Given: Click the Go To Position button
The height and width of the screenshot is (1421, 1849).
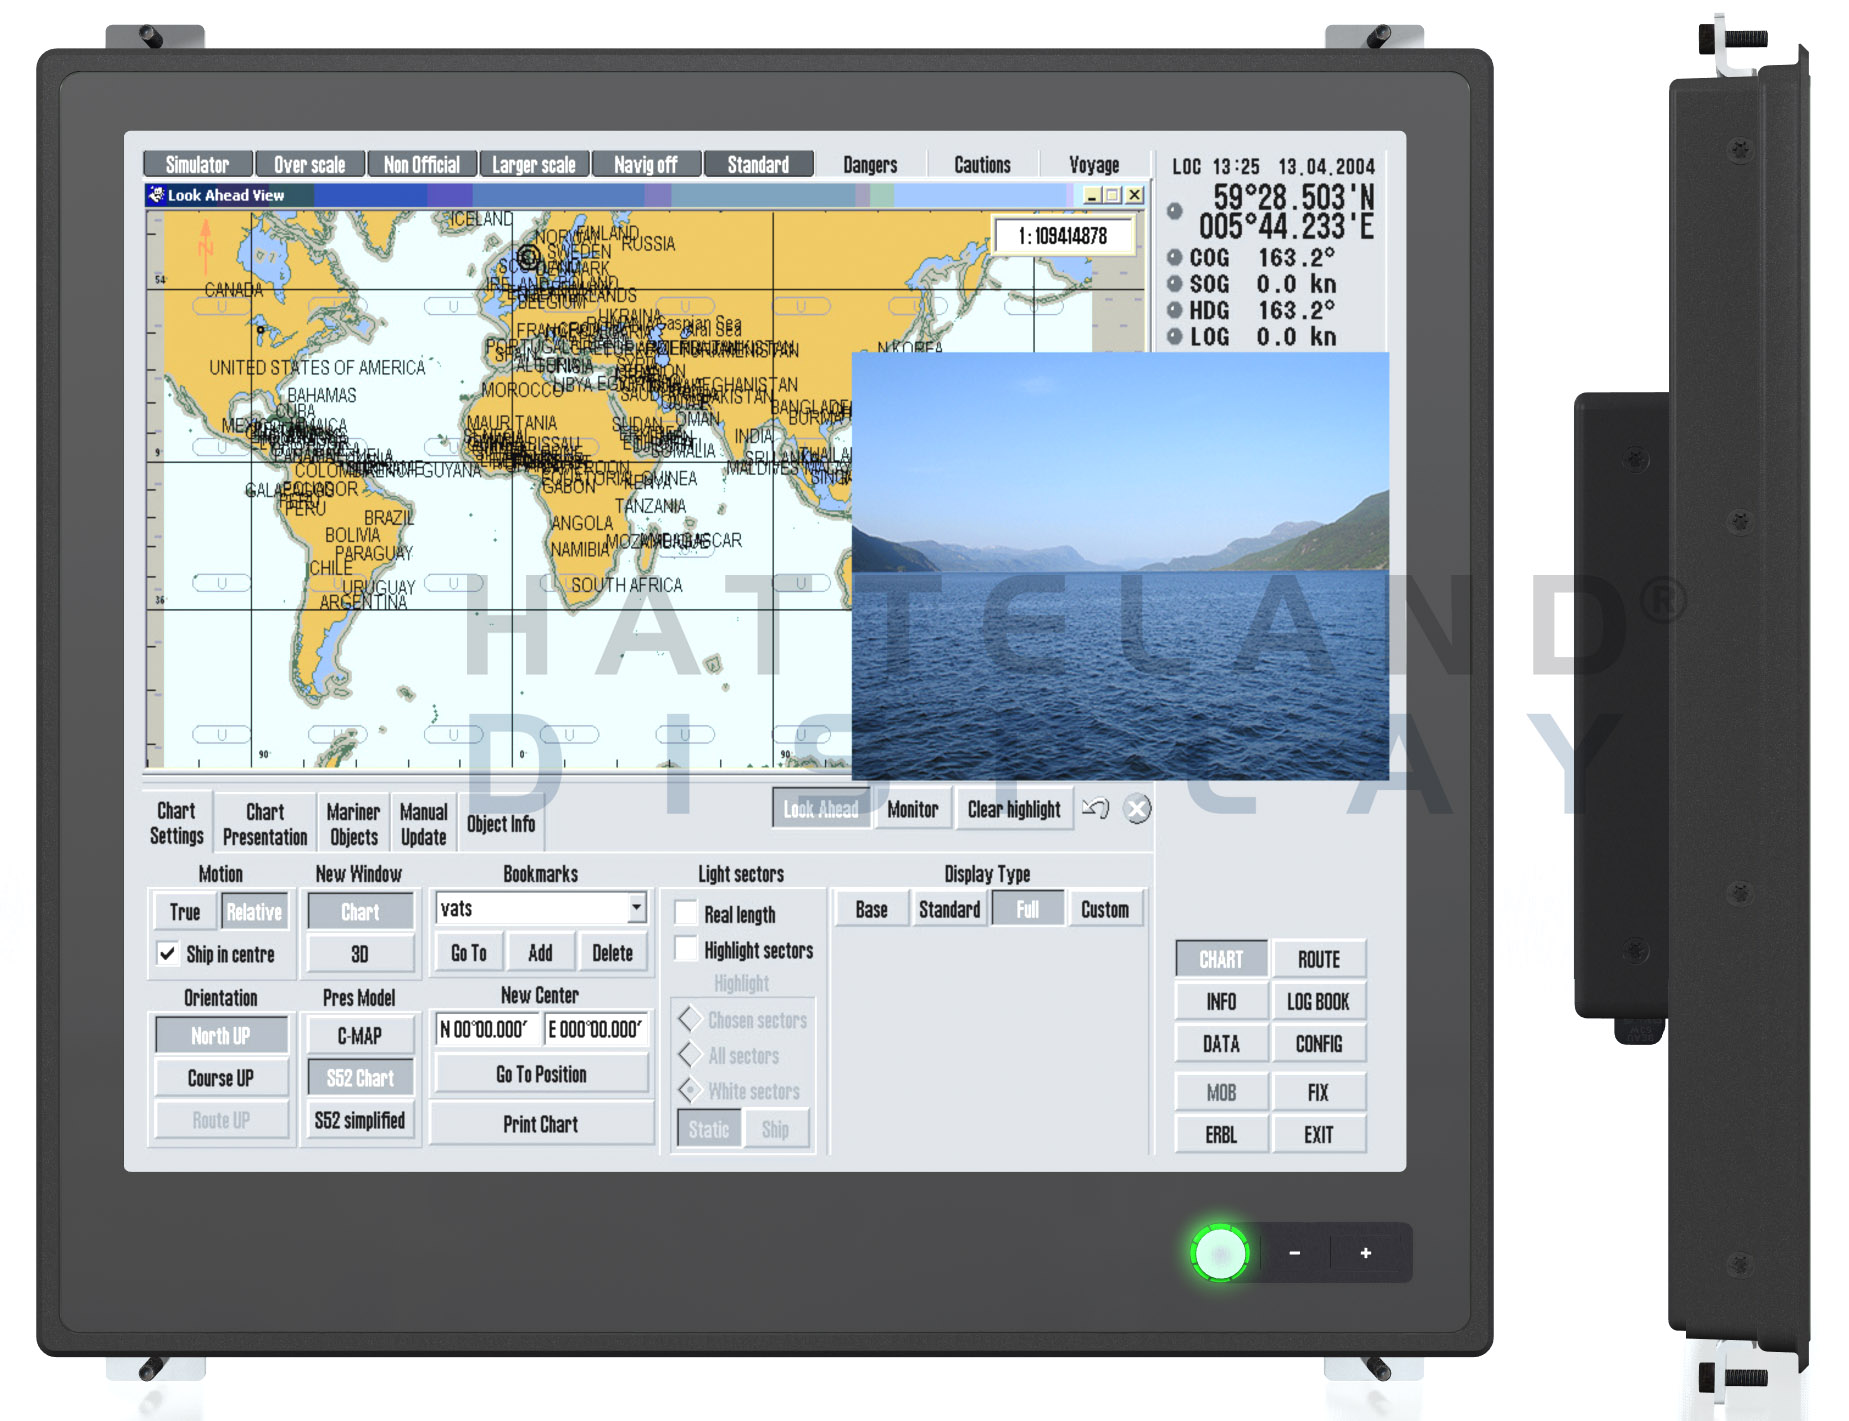Looking at the screenshot, I should pyautogui.click(x=541, y=1075).
